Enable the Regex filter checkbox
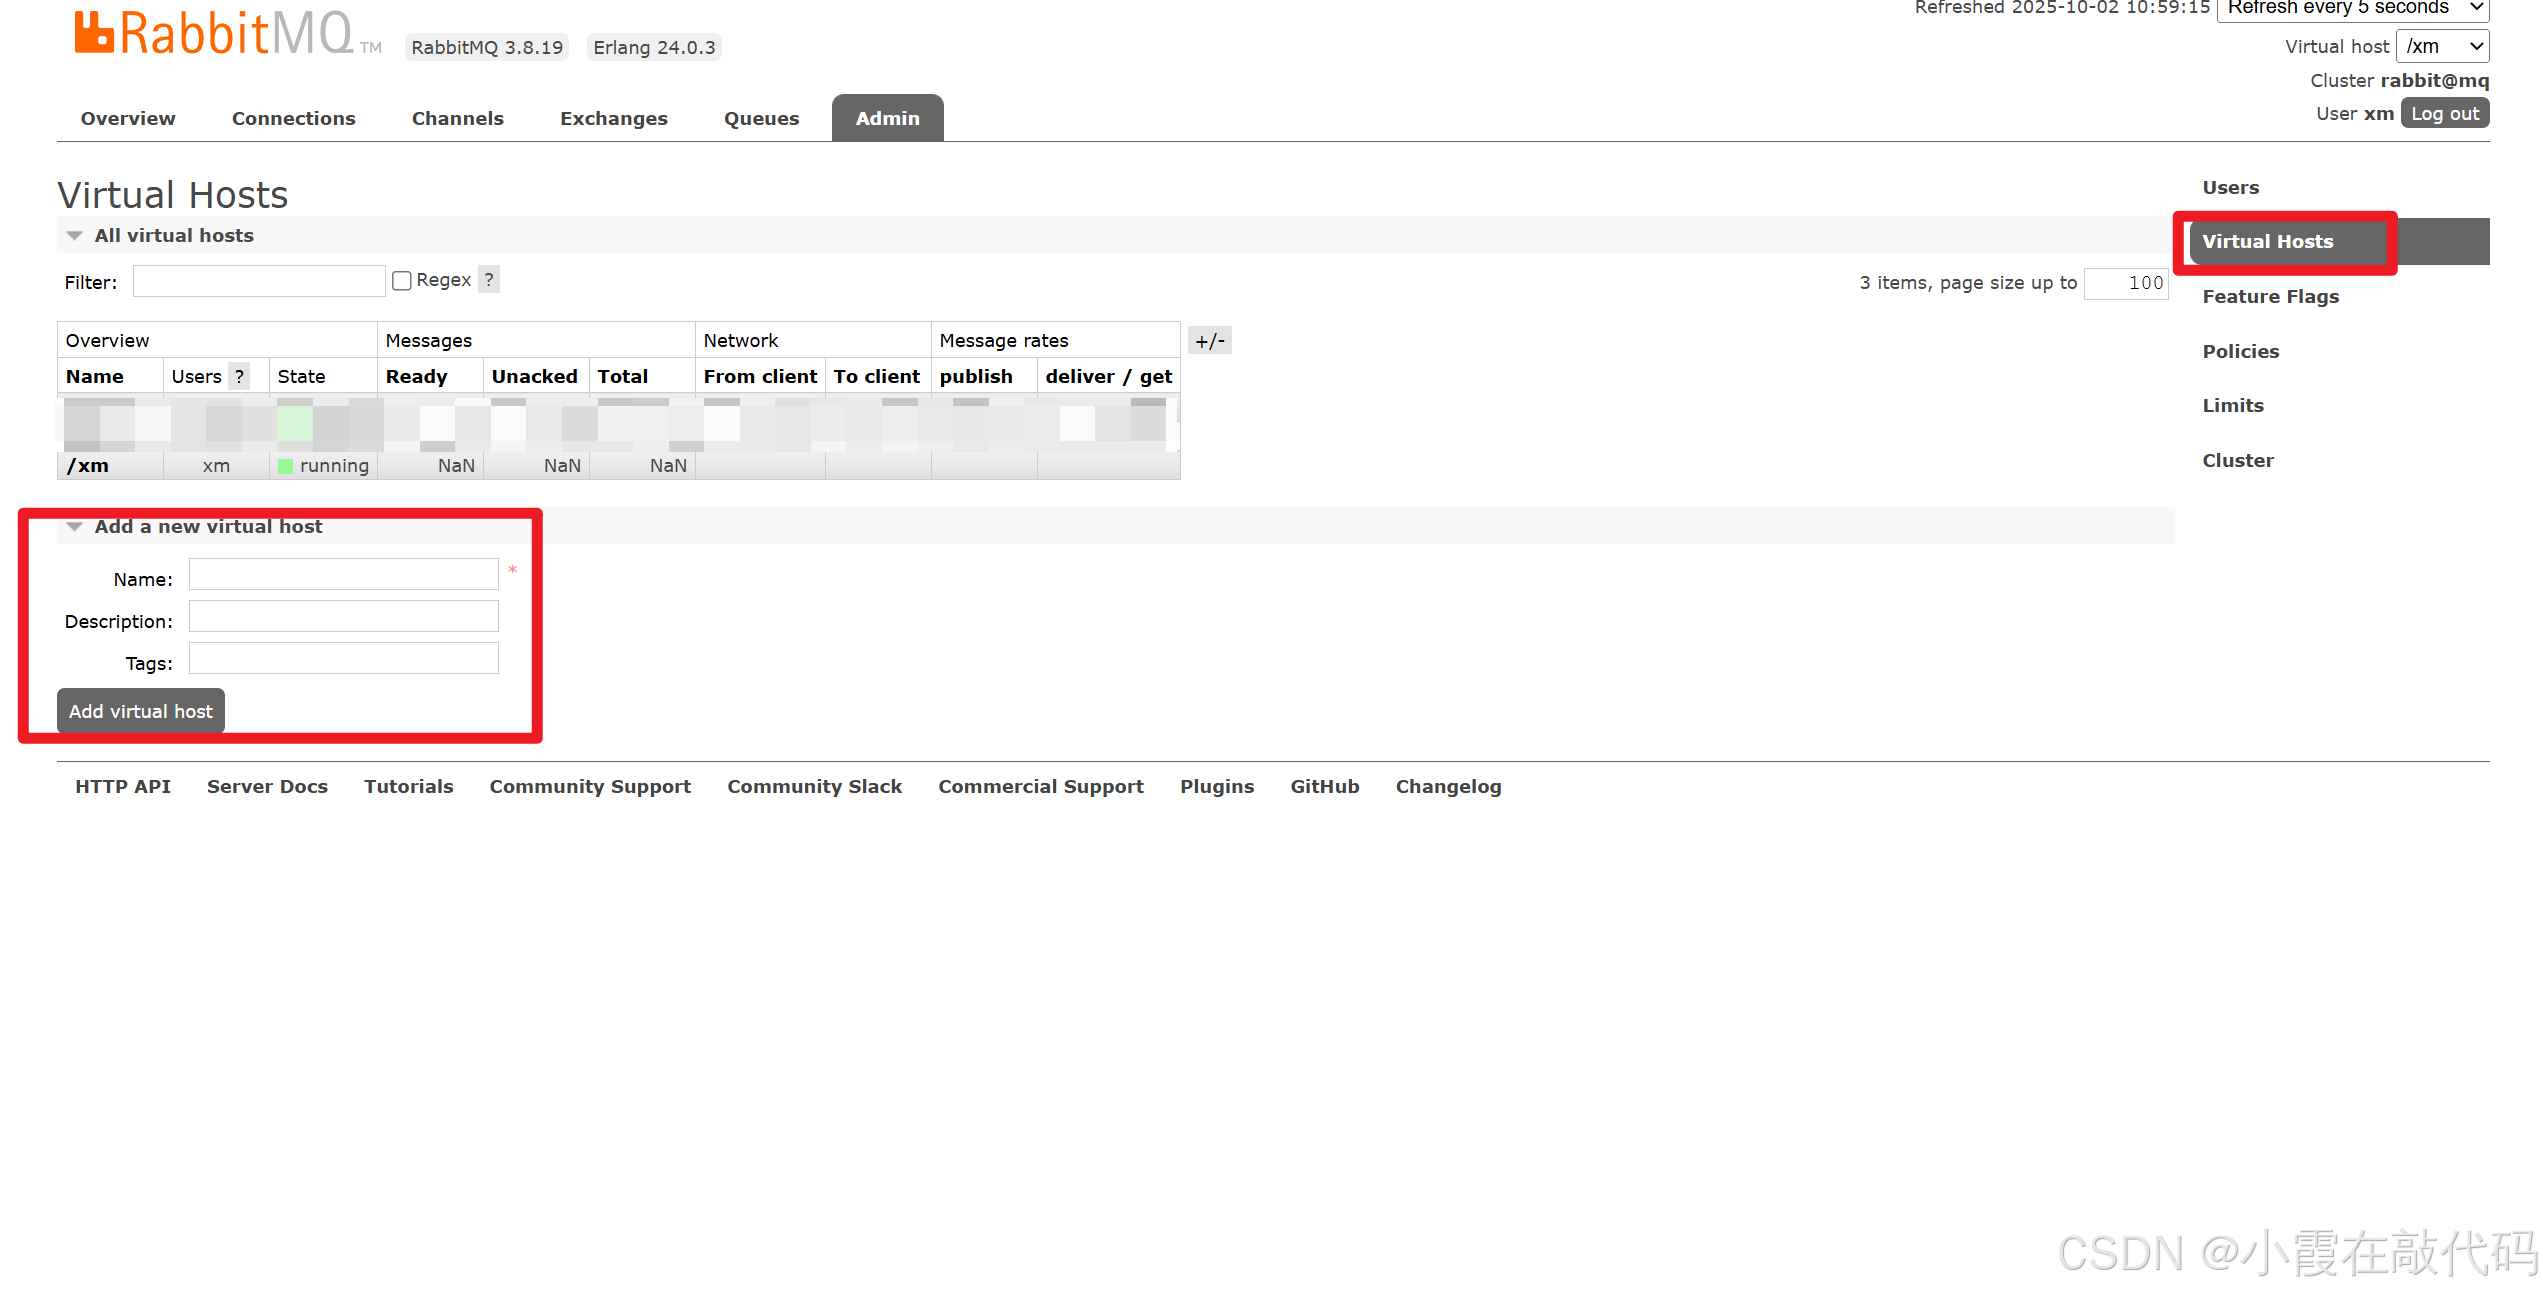 (x=402, y=281)
